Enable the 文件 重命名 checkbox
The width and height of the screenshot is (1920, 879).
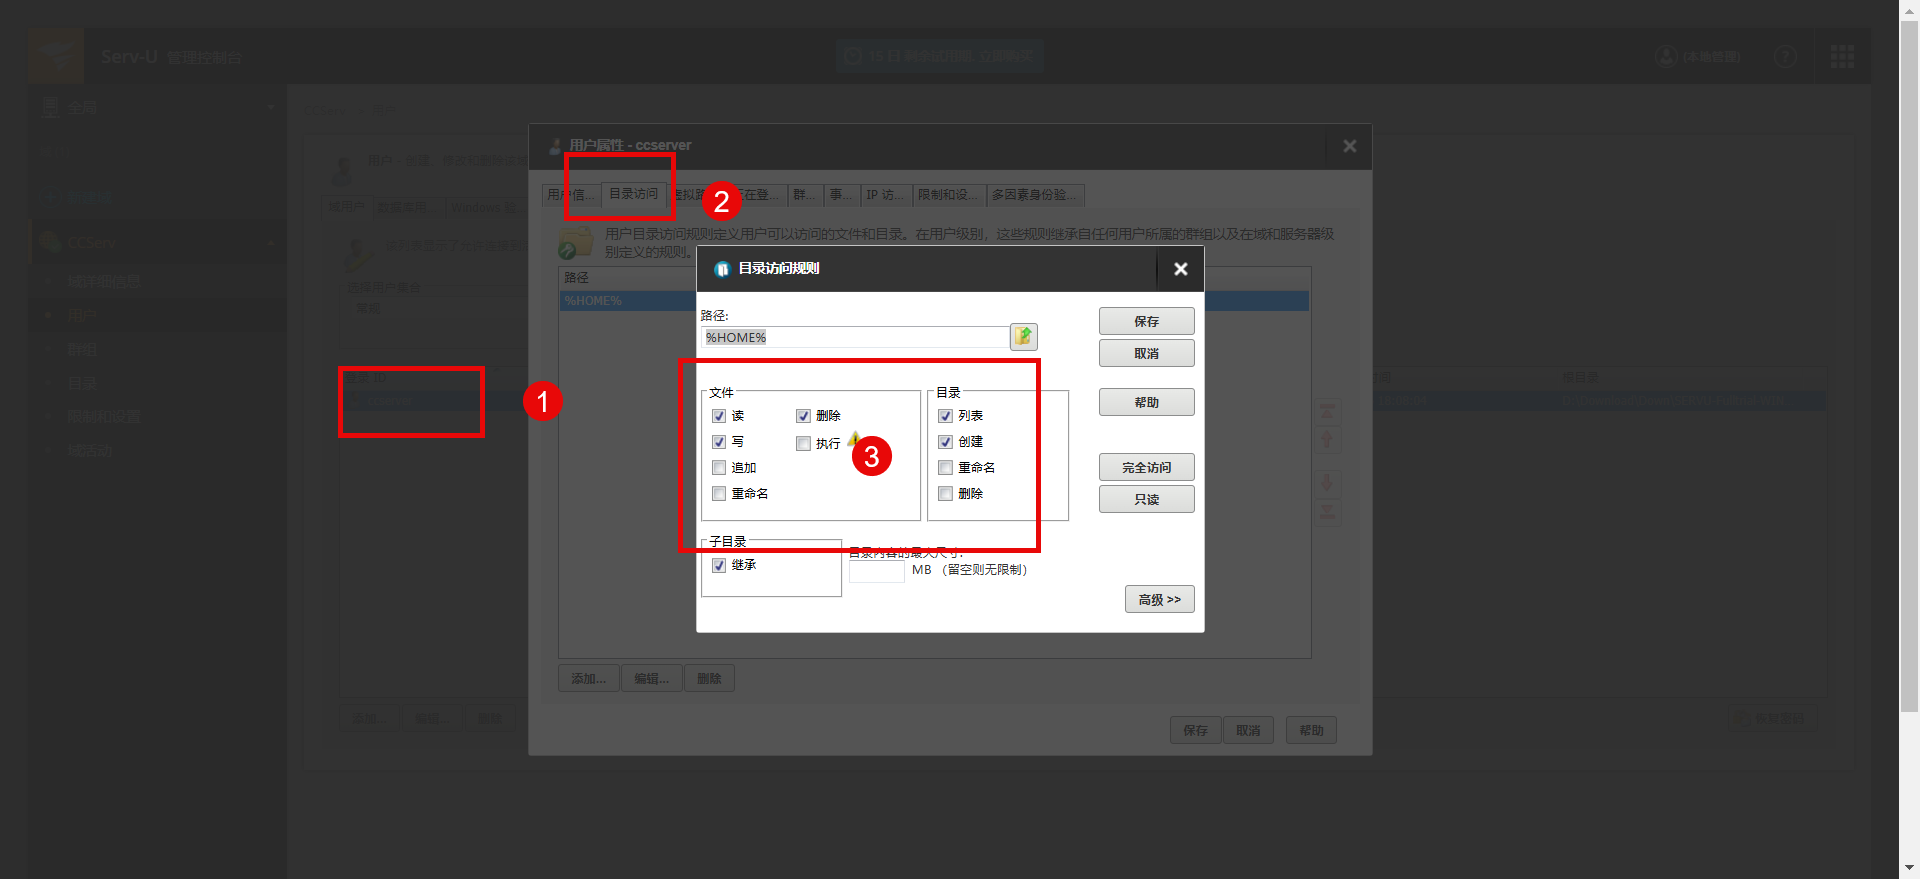pyautogui.click(x=719, y=494)
